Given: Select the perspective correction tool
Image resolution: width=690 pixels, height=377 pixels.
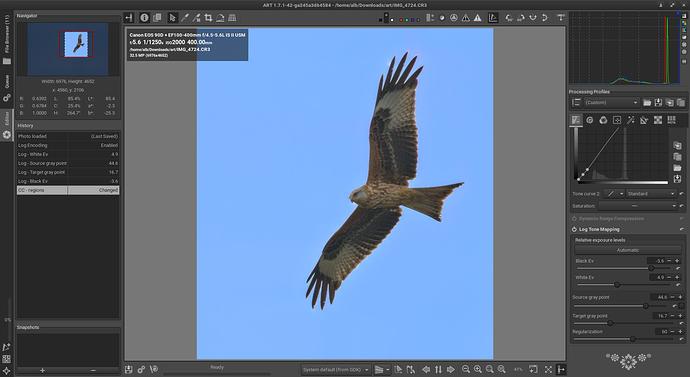Looking at the screenshot, I should (232, 18).
